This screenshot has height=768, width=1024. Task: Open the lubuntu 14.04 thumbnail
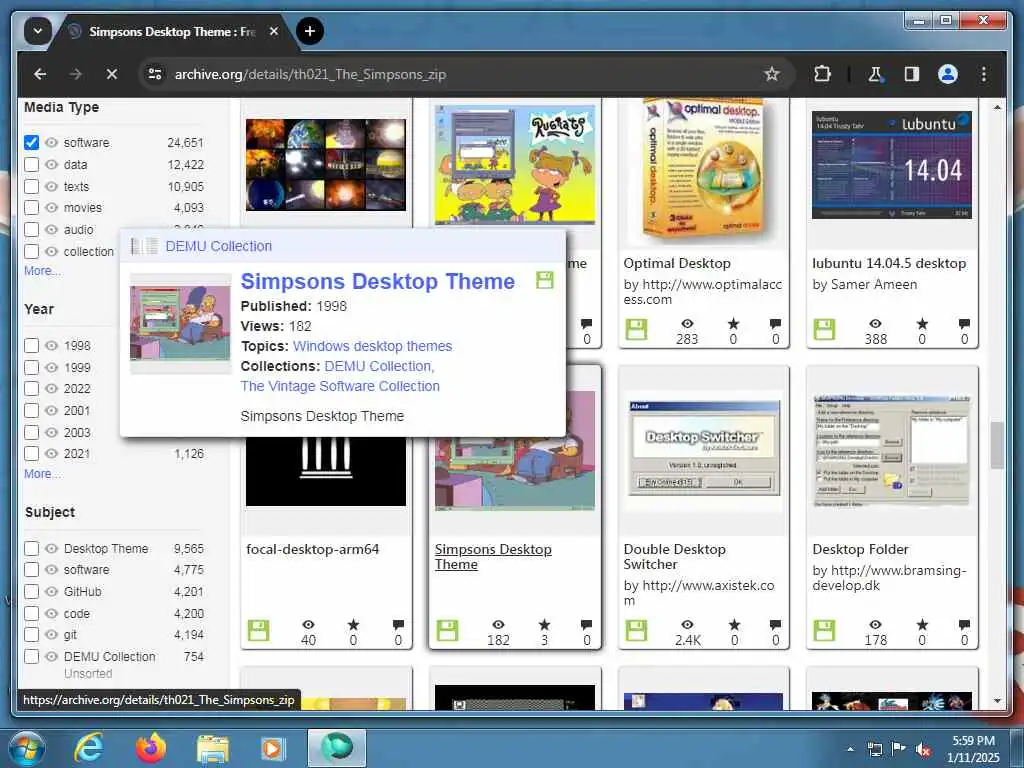click(891, 165)
